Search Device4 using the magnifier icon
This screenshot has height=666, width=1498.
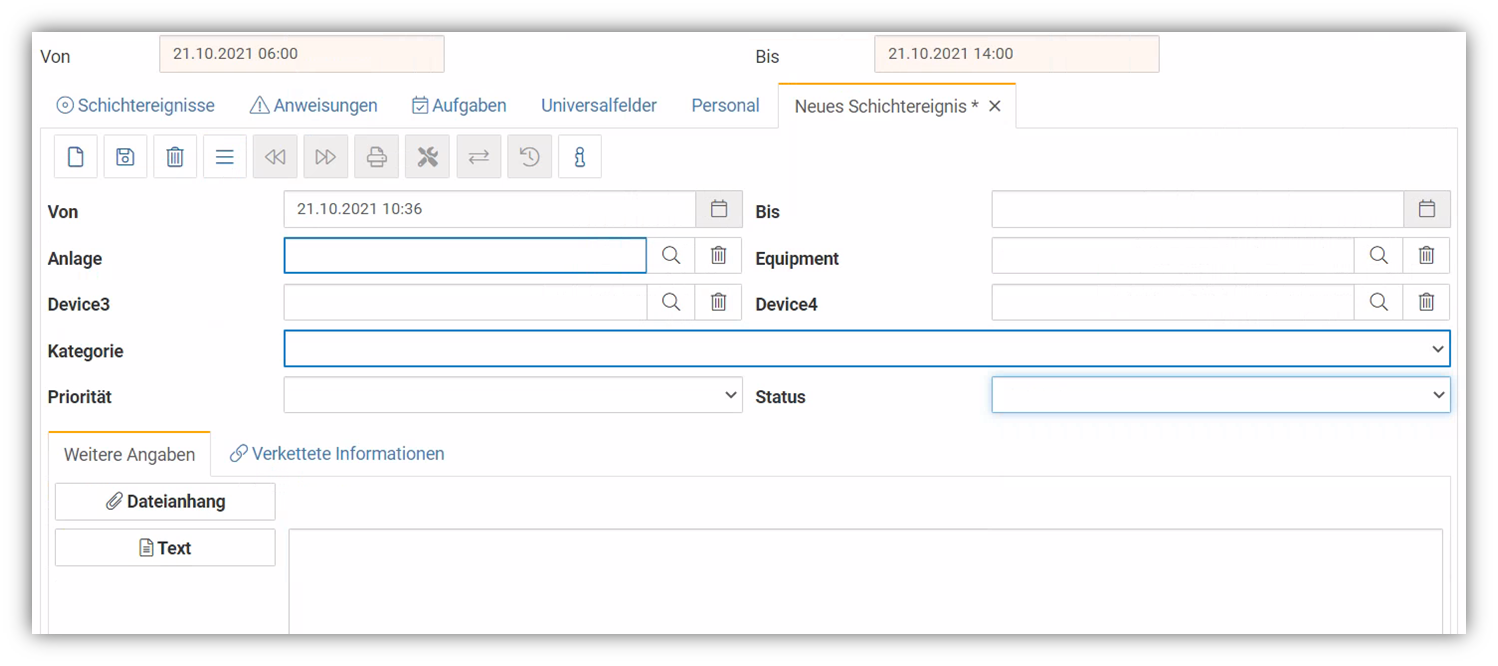[1379, 302]
